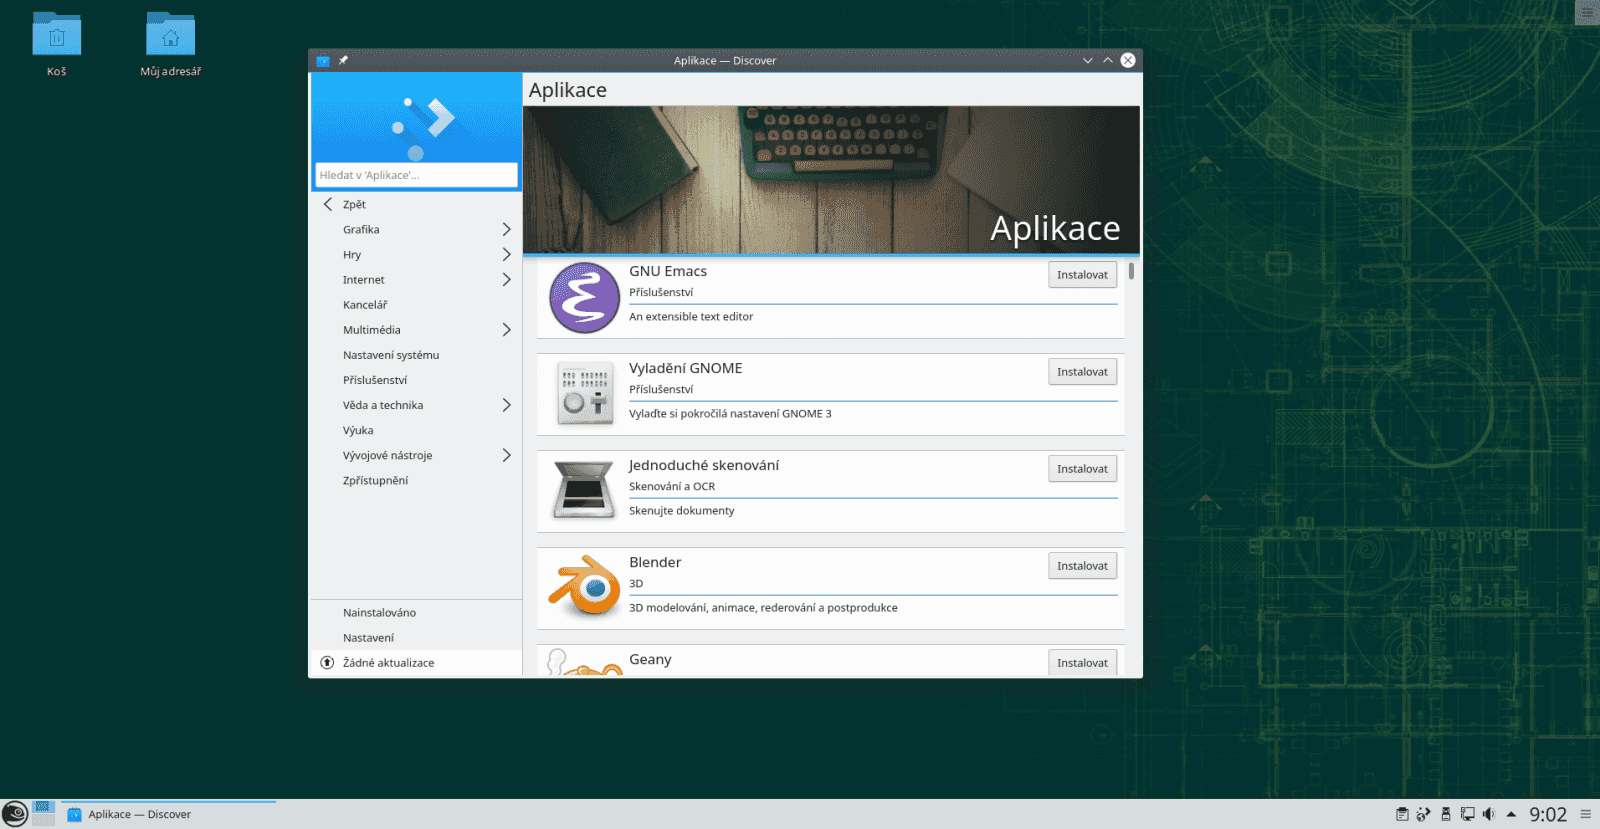Open the Blender application icon
This screenshot has height=829, width=1600.
coord(584,587)
